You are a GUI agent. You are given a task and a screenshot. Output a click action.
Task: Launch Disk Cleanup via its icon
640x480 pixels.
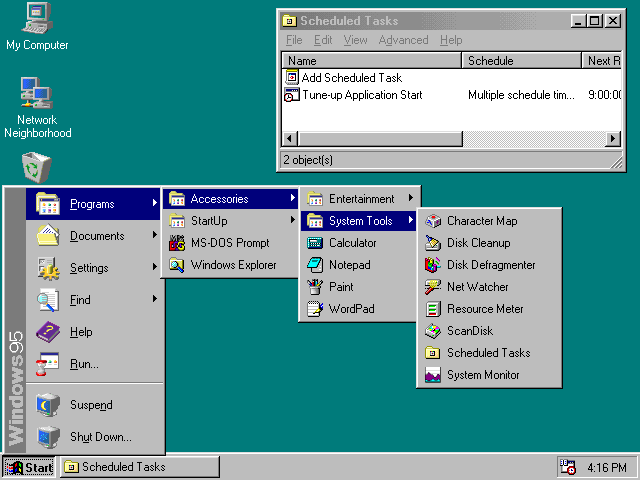point(433,243)
